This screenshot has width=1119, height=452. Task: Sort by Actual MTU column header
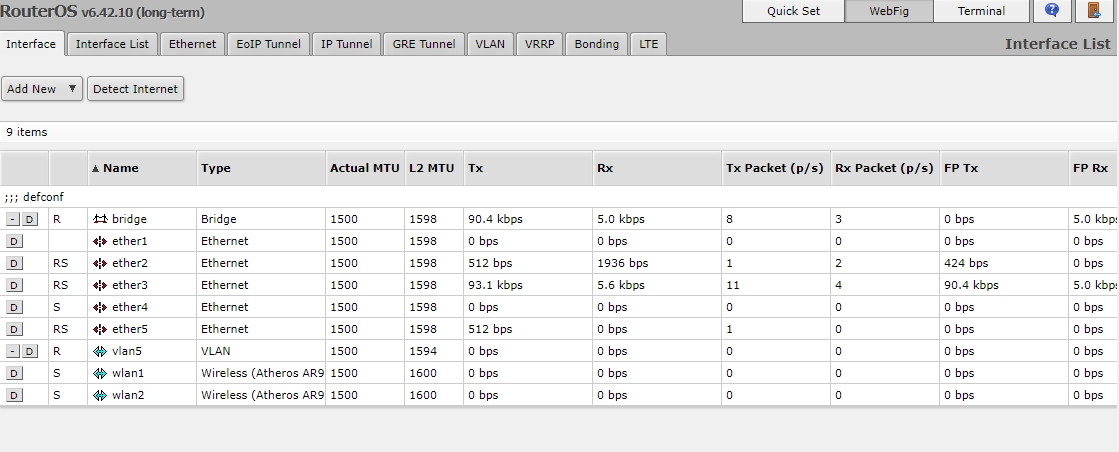365,169
